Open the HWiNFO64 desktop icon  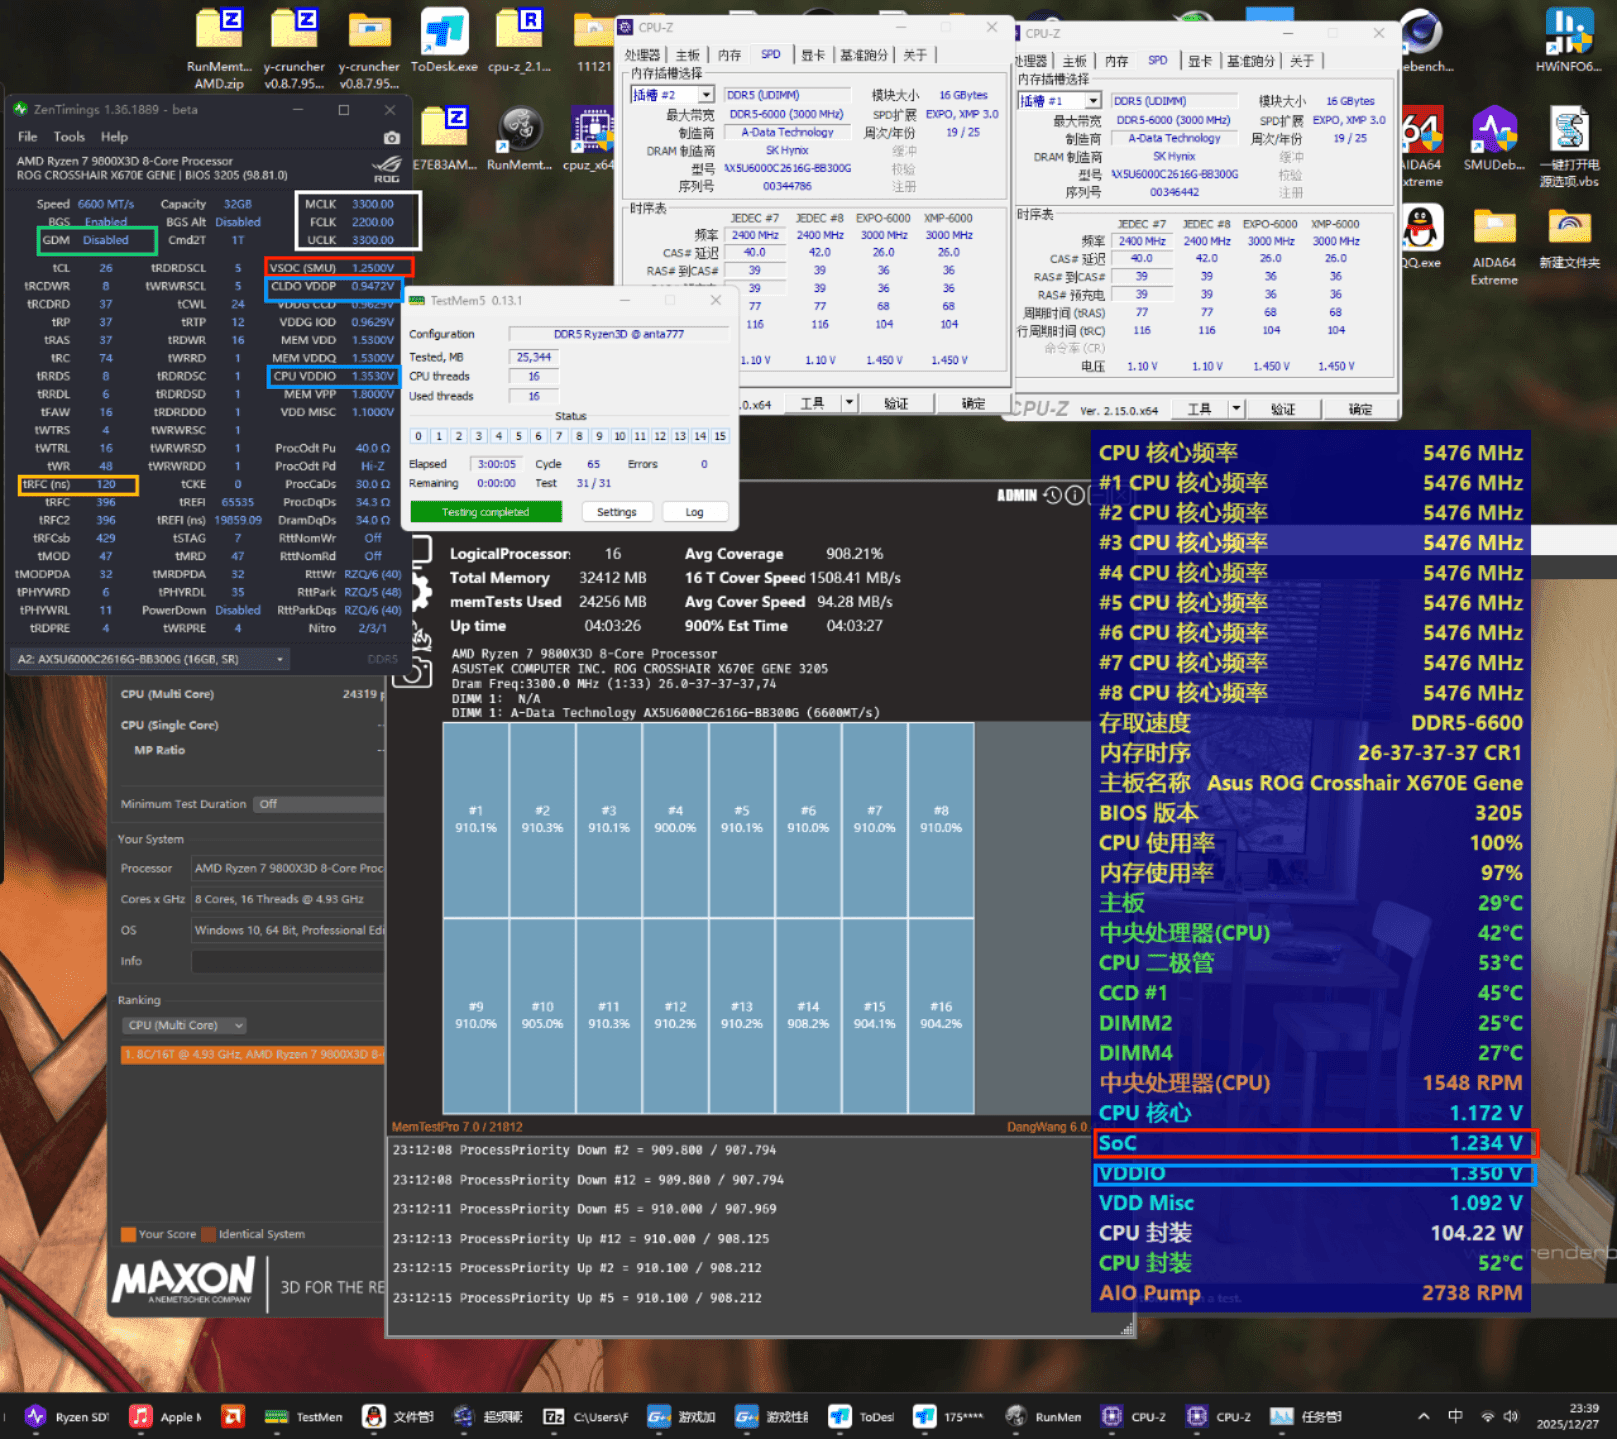(x=1569, y=41)
